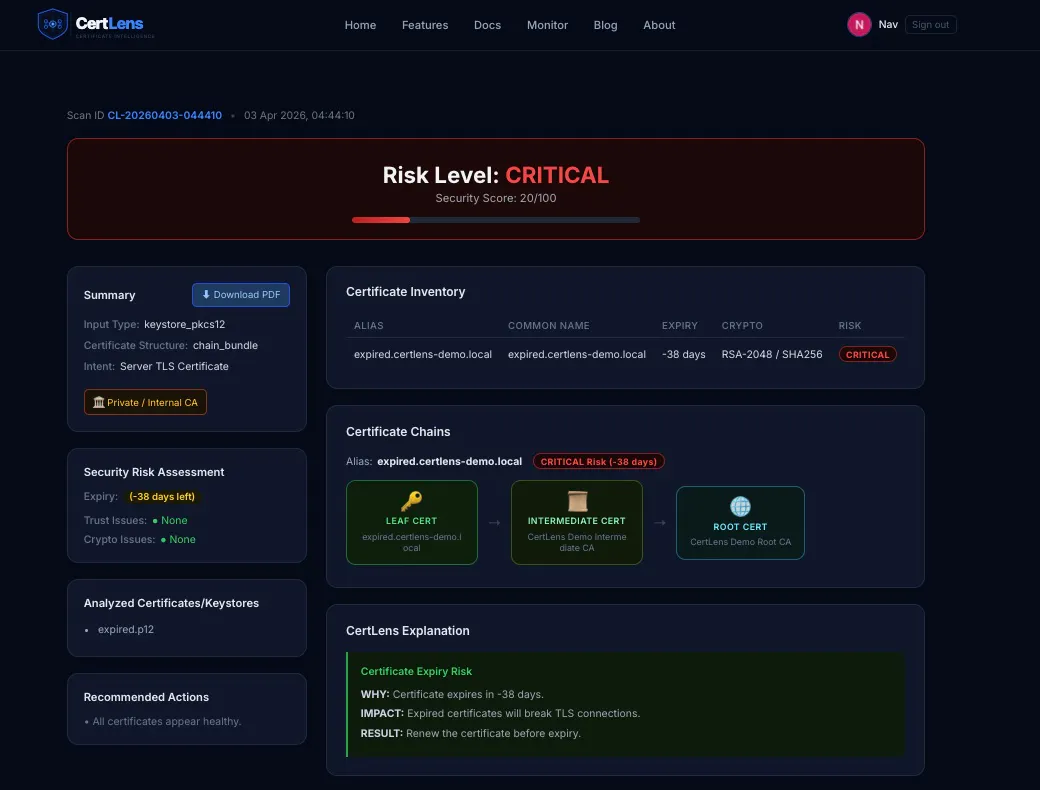Select the Intermediate Cert card
Viewport: 1040px width, 790px height.
coord(577,523)
